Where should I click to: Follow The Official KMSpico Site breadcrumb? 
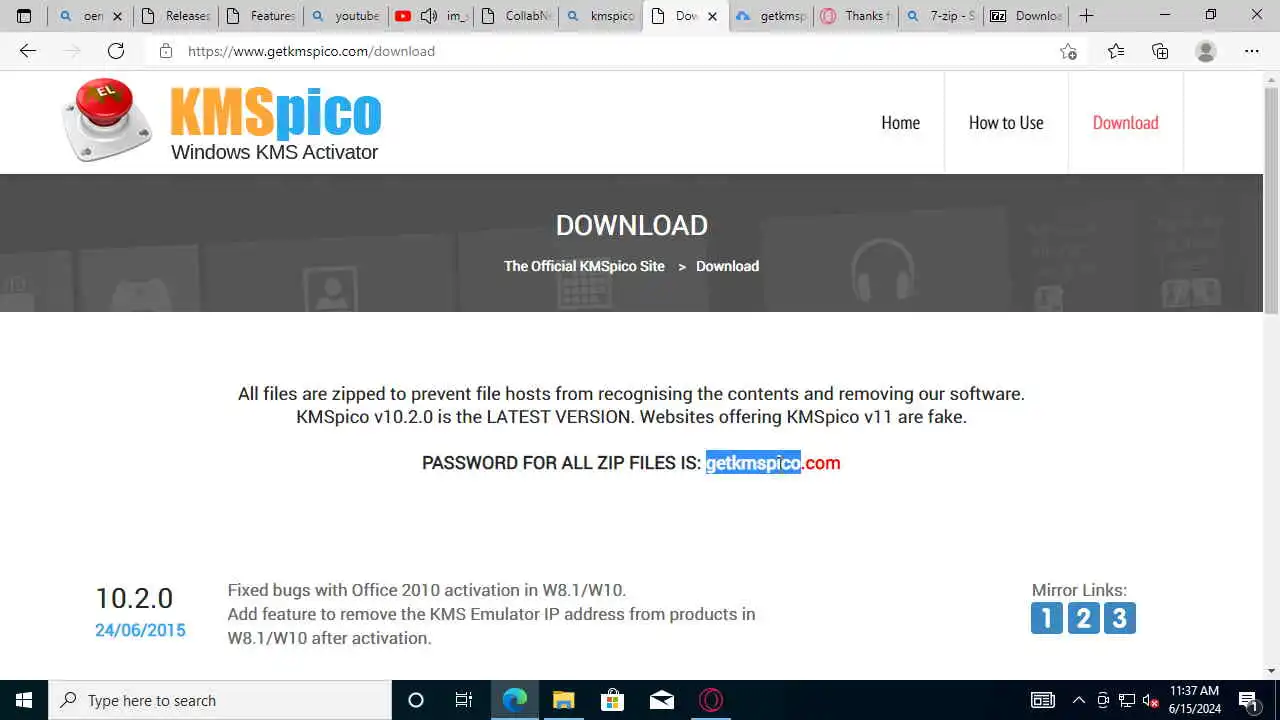click(x=584, y=266)
